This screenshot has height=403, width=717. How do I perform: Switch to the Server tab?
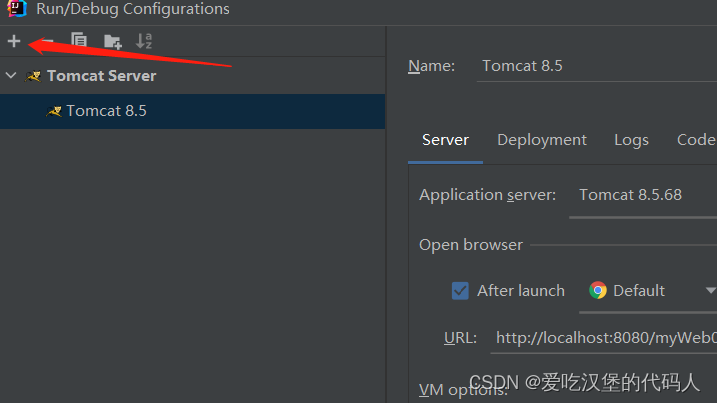click(x=445, y=140)
